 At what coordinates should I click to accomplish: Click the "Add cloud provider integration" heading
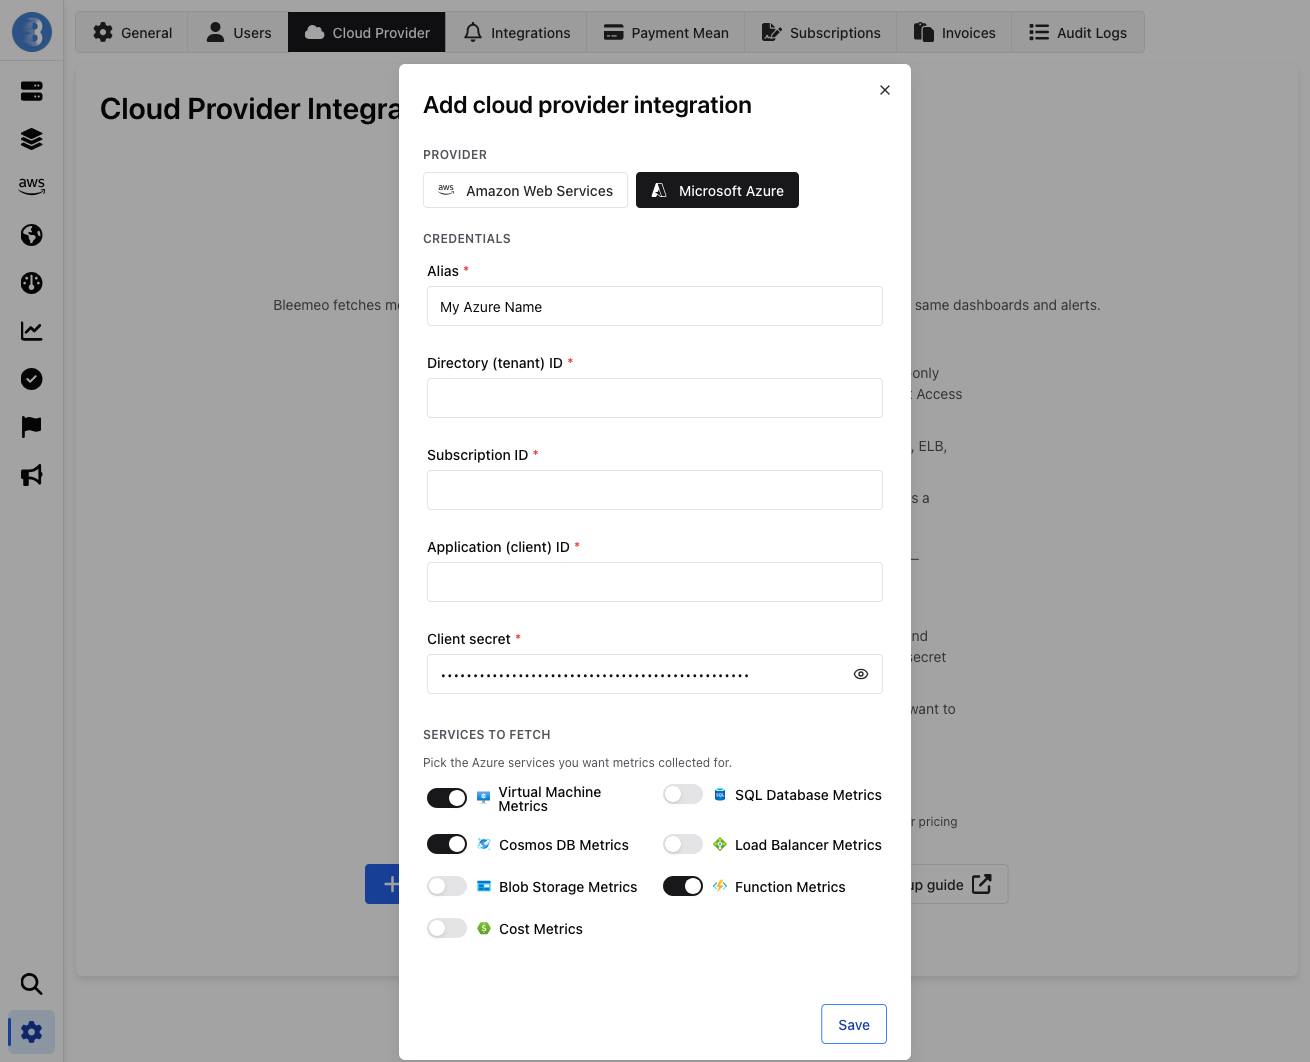[587, 105]
